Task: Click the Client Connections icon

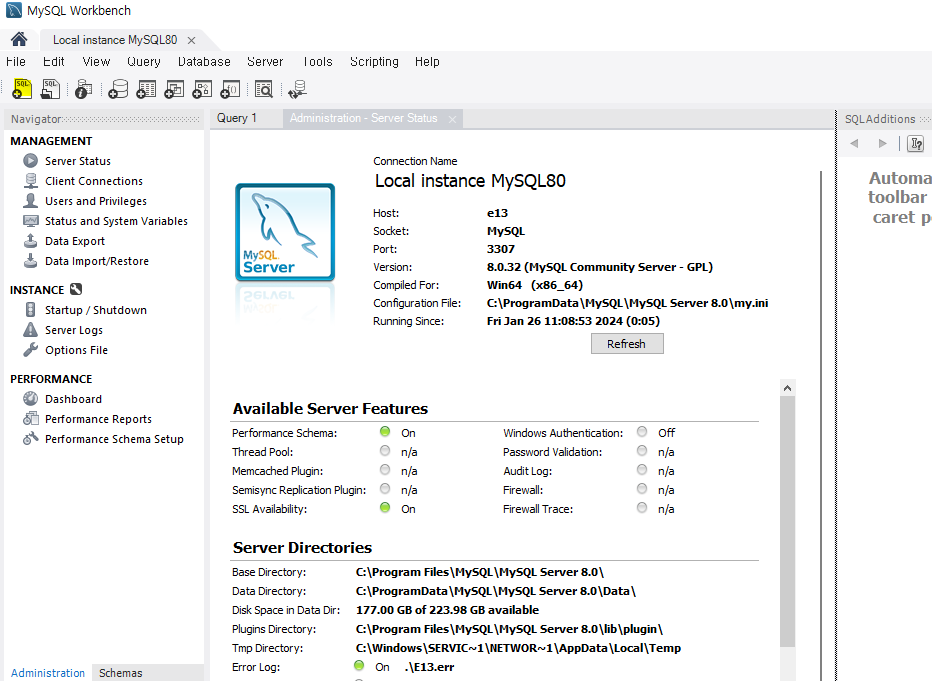Action: [30, 181]
